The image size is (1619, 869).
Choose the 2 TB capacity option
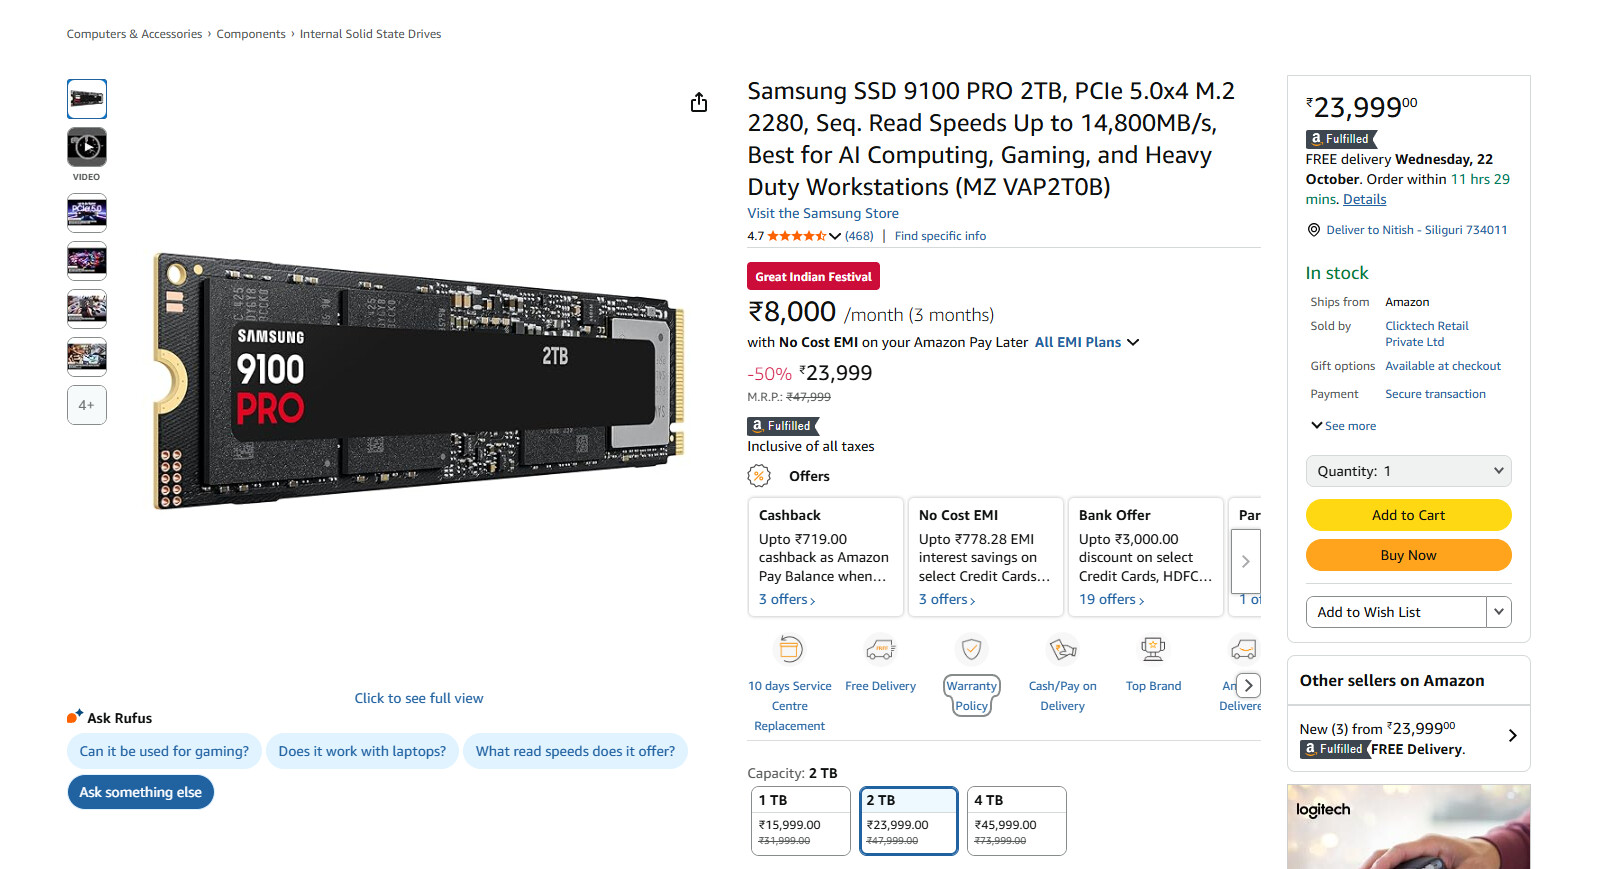point(908,820)
